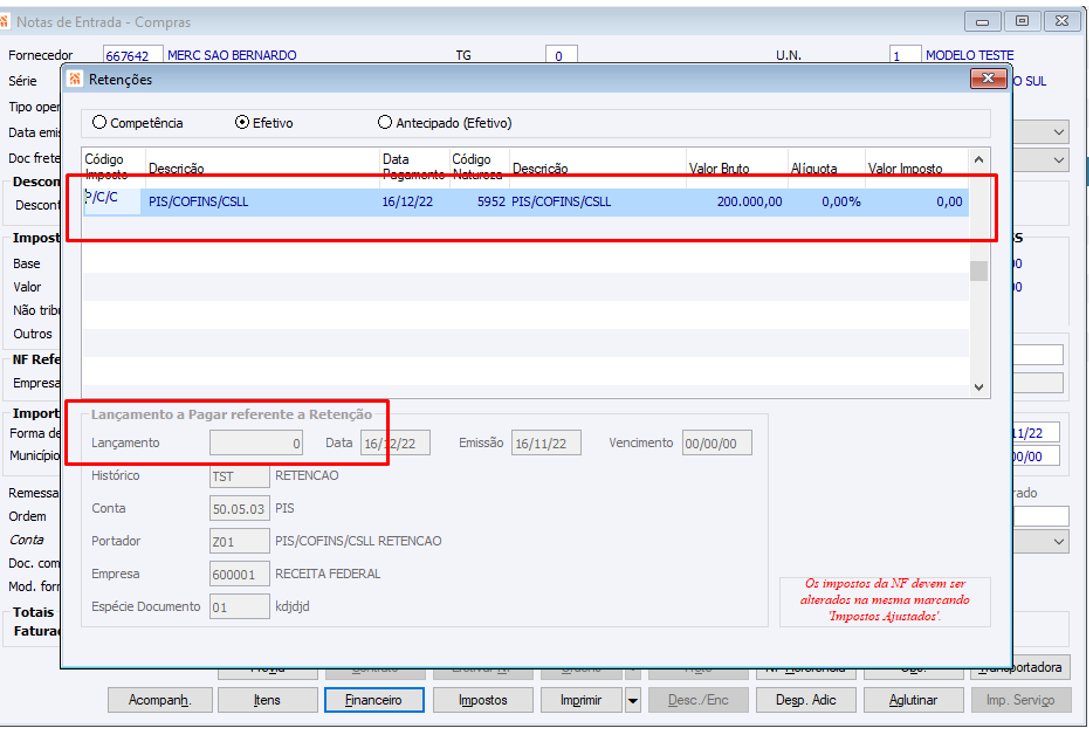The image size is (1089, 729).
Task: Click the Aglutinar button
Action: point(913,700)
